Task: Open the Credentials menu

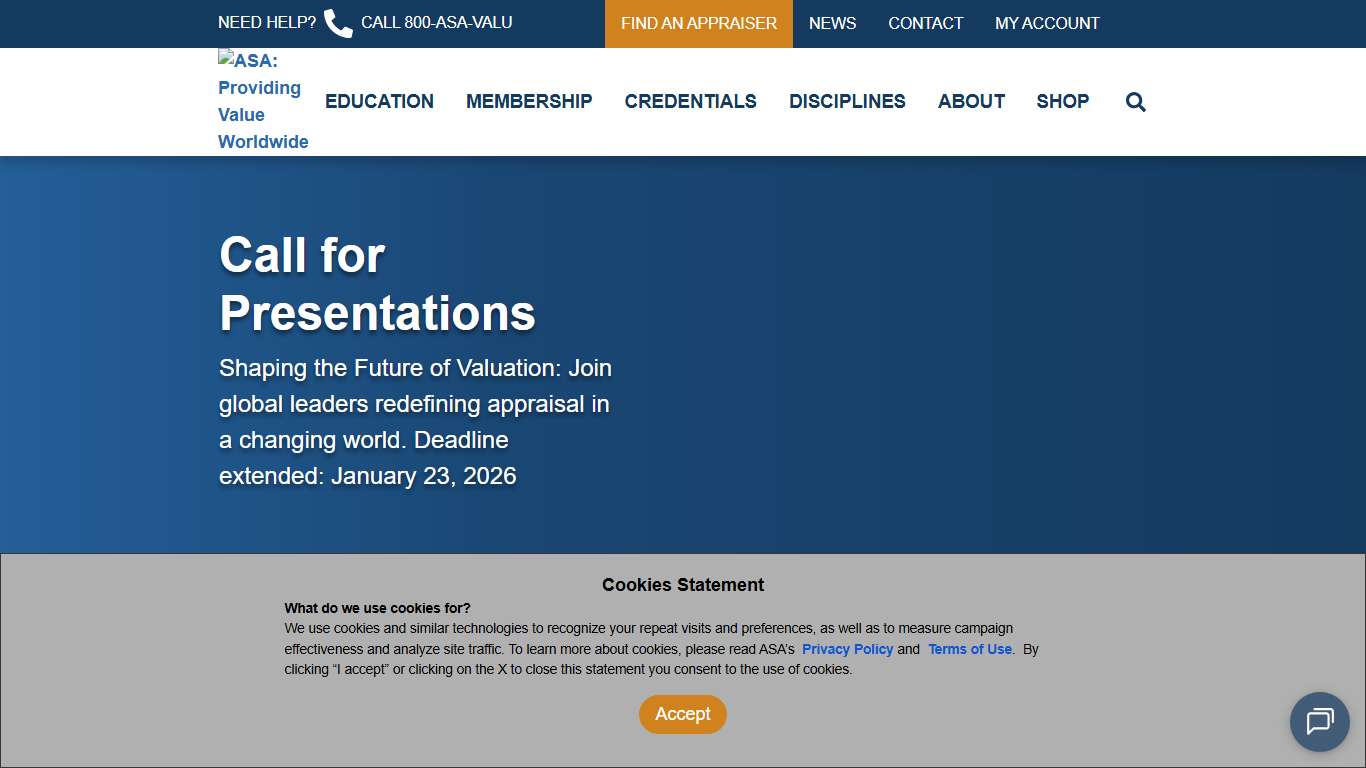Action: click(x=690, y=102)
